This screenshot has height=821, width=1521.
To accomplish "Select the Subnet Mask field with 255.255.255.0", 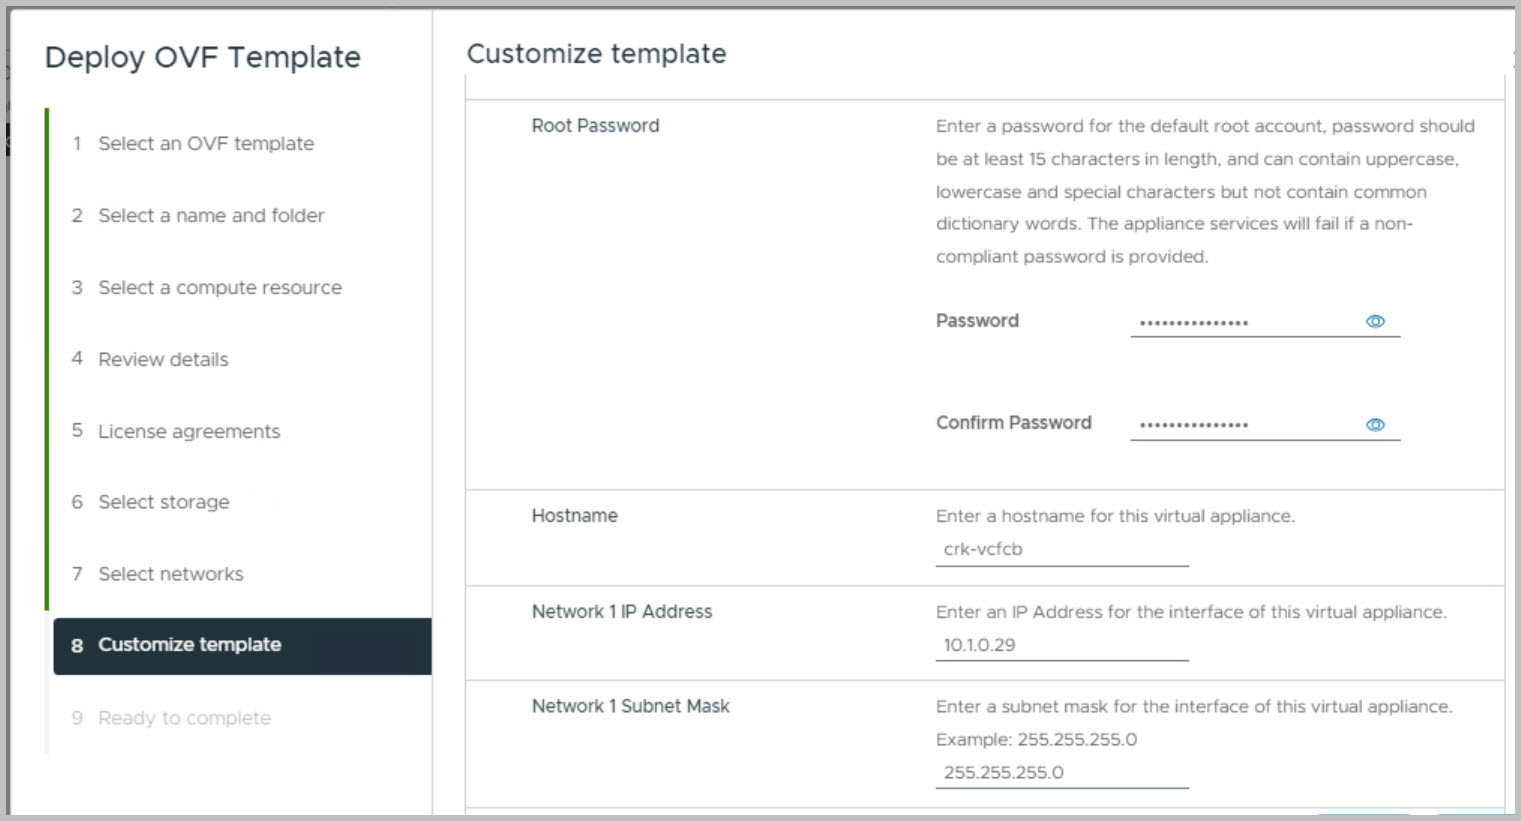I will coord(1061,772).
